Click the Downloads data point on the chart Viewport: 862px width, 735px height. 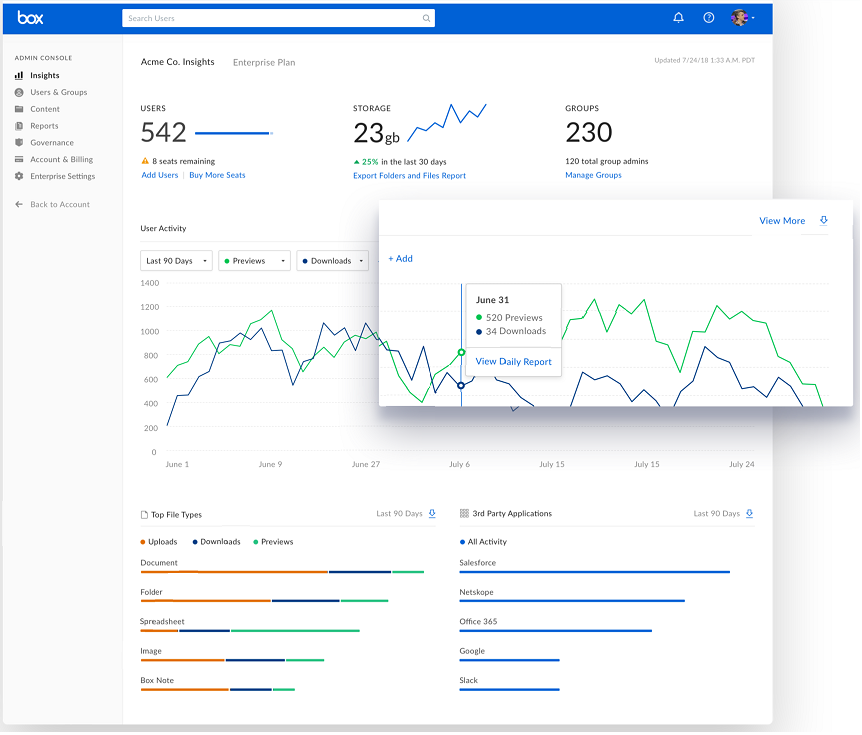coord(461,386)
